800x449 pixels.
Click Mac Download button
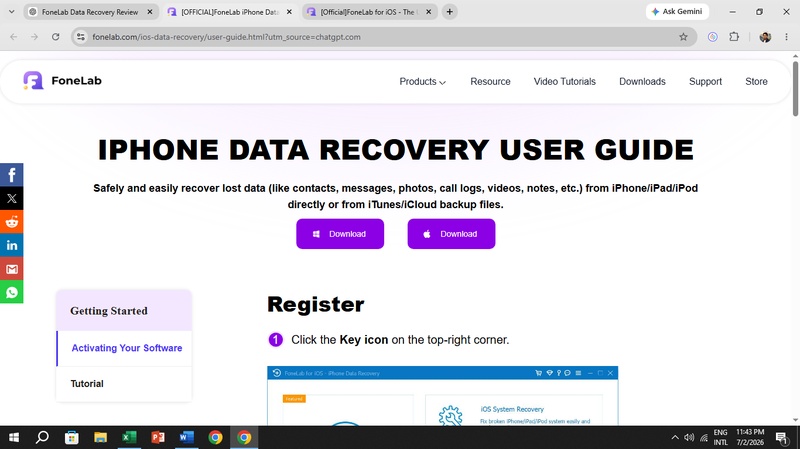(x=451, y=234)
